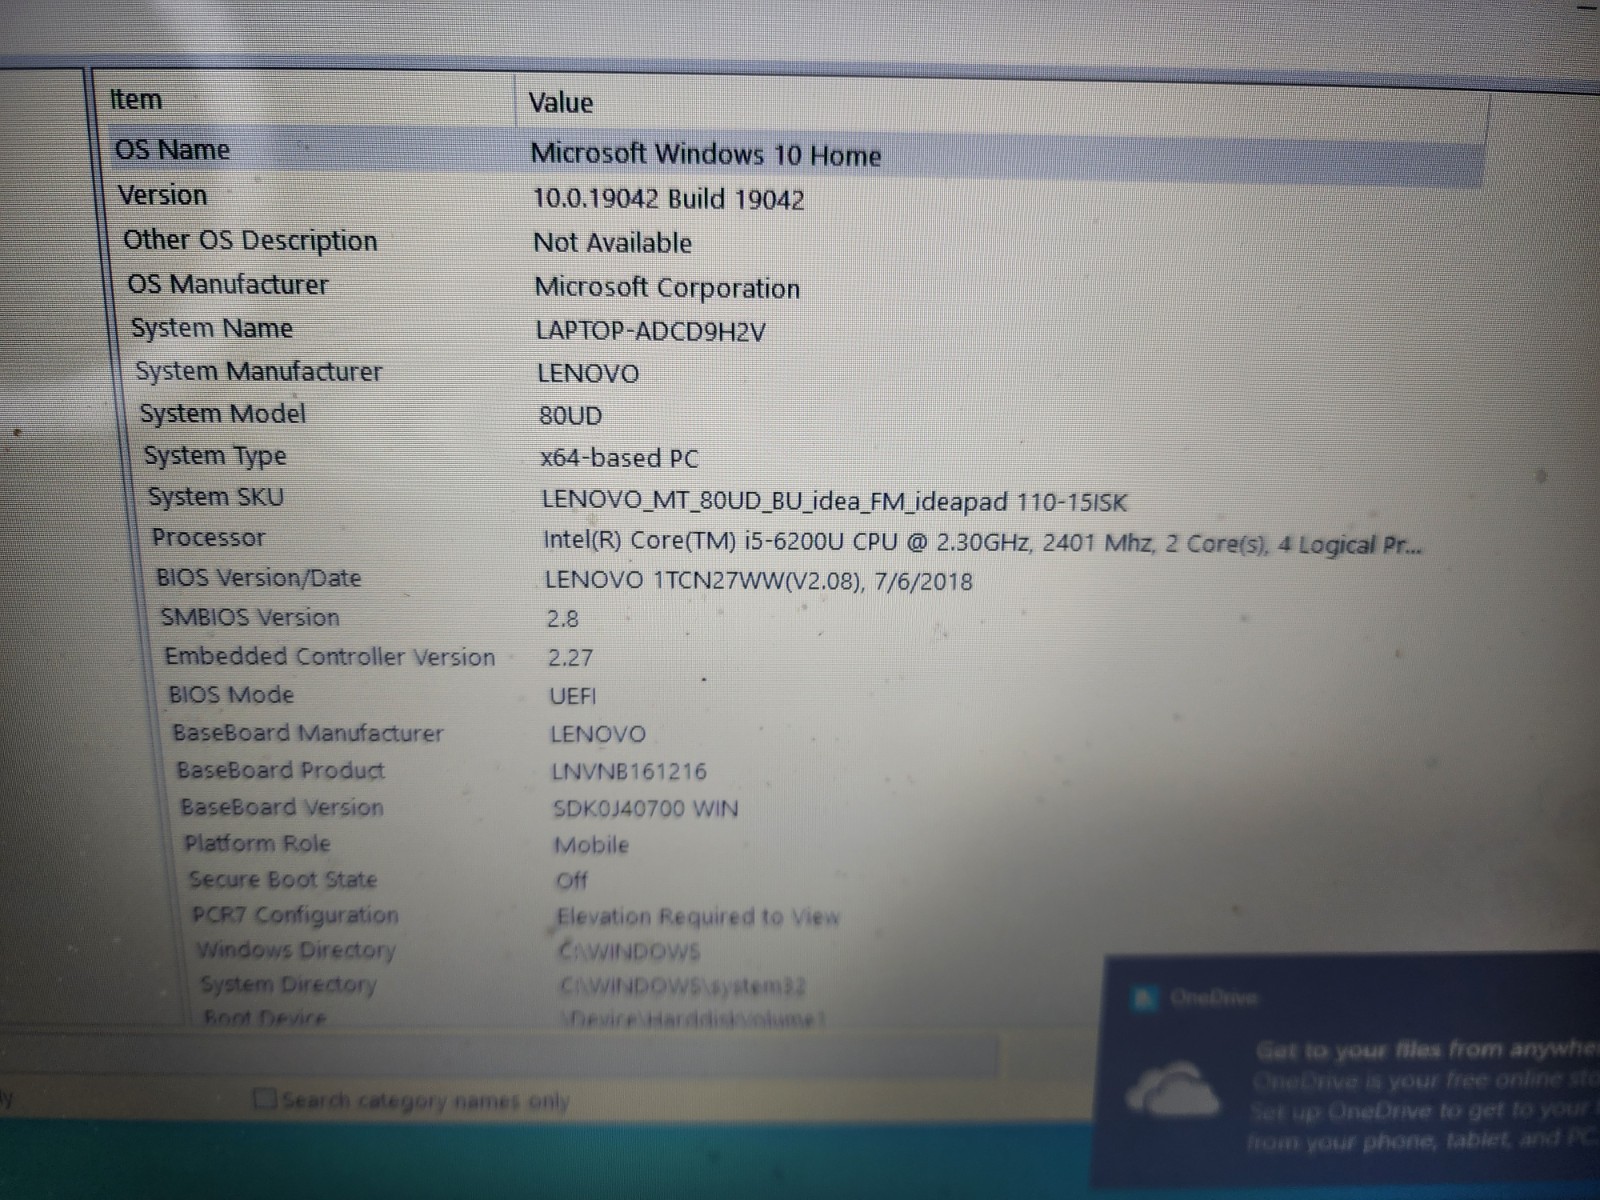Click the 'C:\WINDOWS\system32' value

(x=681, y=986)
